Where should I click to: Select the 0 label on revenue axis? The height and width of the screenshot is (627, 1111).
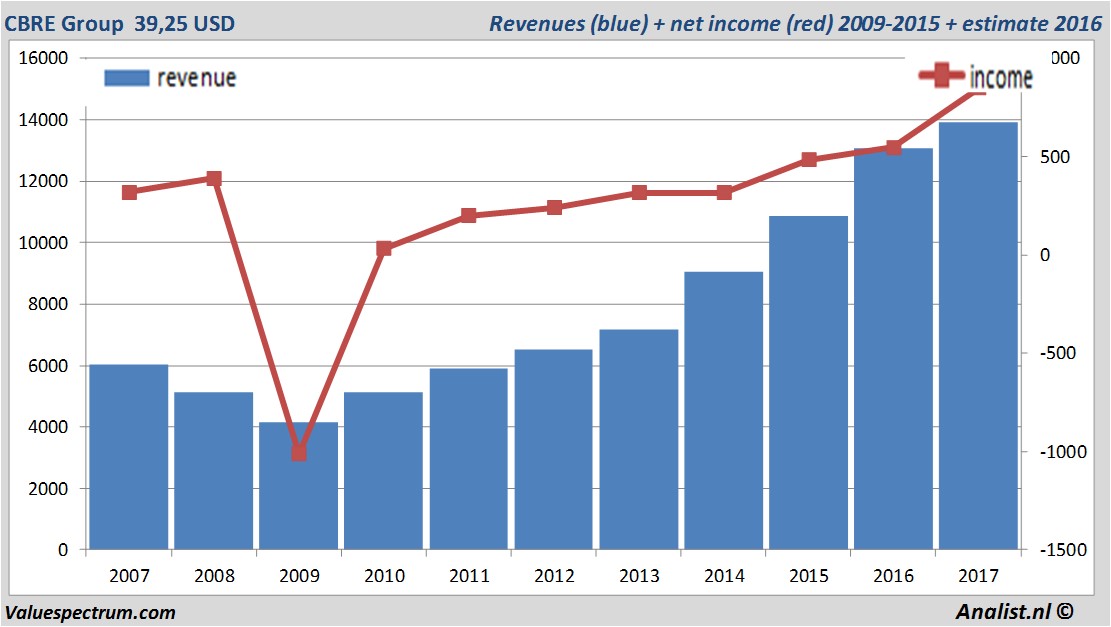pos(63,550)
